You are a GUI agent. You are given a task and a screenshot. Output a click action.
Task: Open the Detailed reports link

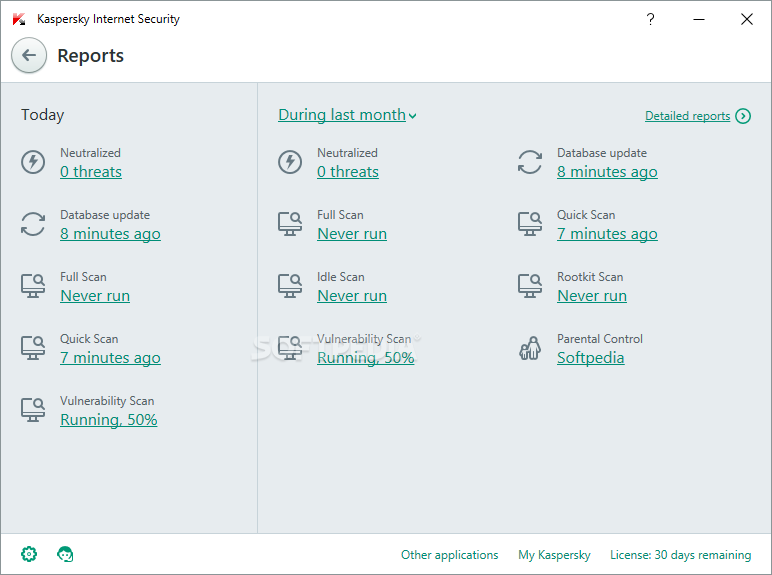point(687,116)
